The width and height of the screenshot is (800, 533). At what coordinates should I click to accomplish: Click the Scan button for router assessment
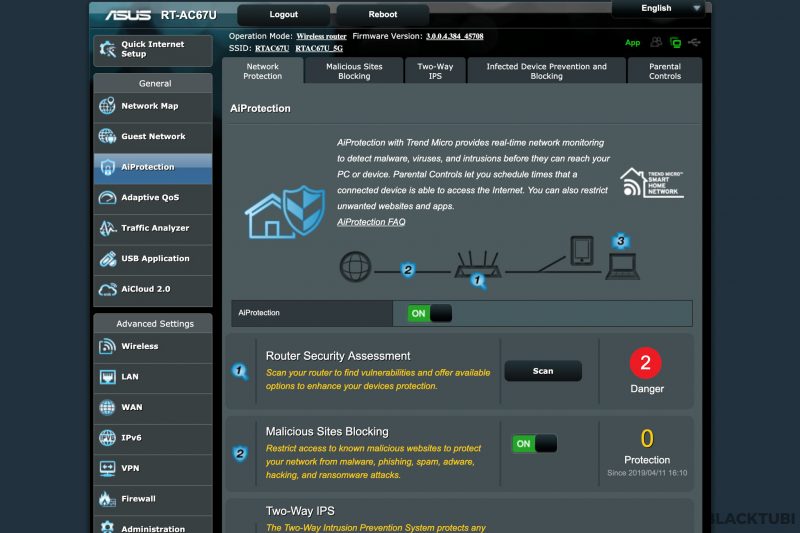tap(543, 371)
